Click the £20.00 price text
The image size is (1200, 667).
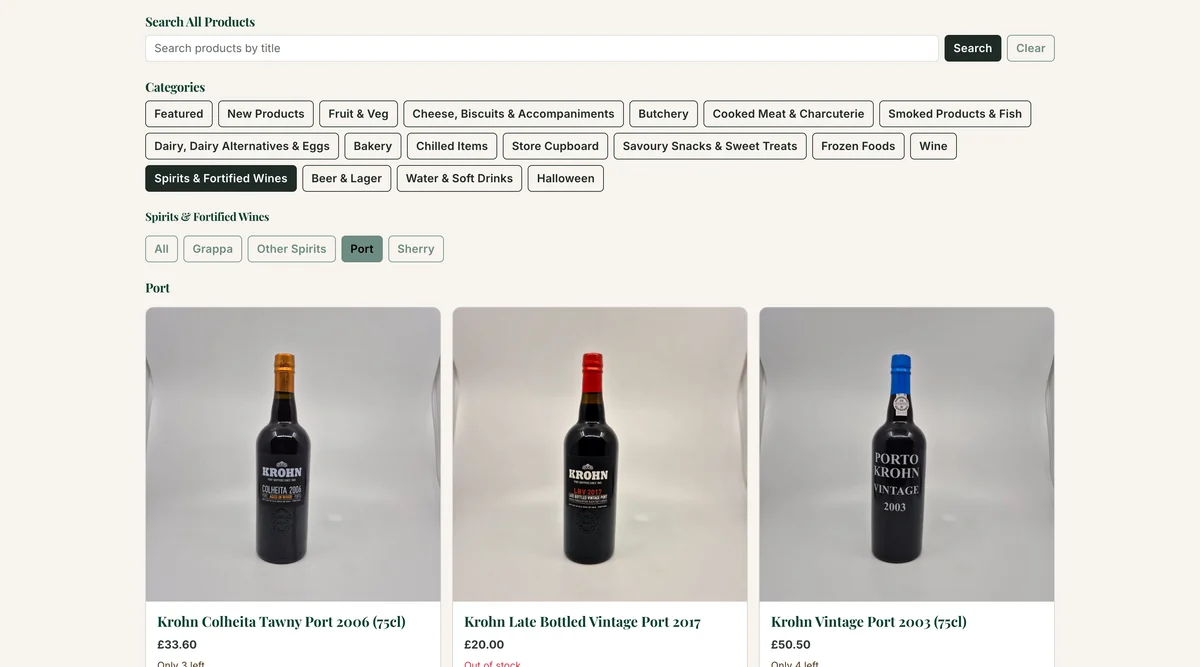coord(484,645)
